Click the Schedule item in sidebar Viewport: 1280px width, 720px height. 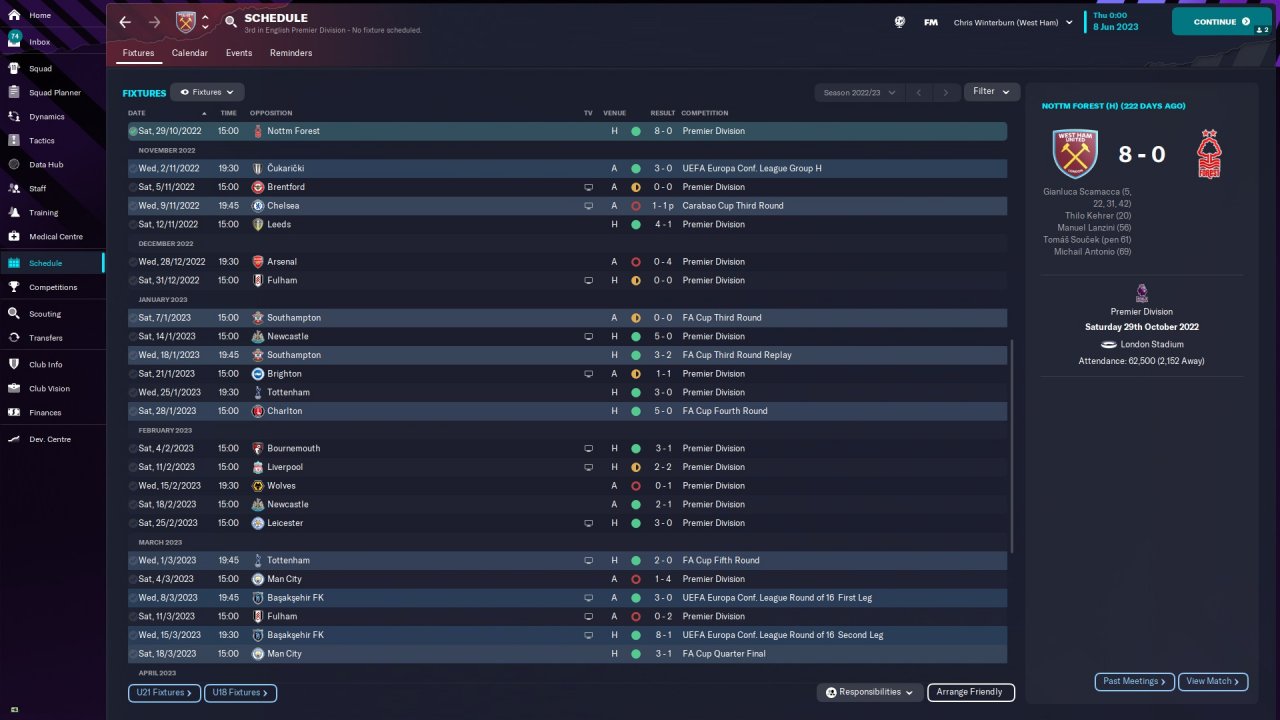click(x=53, y=263)
